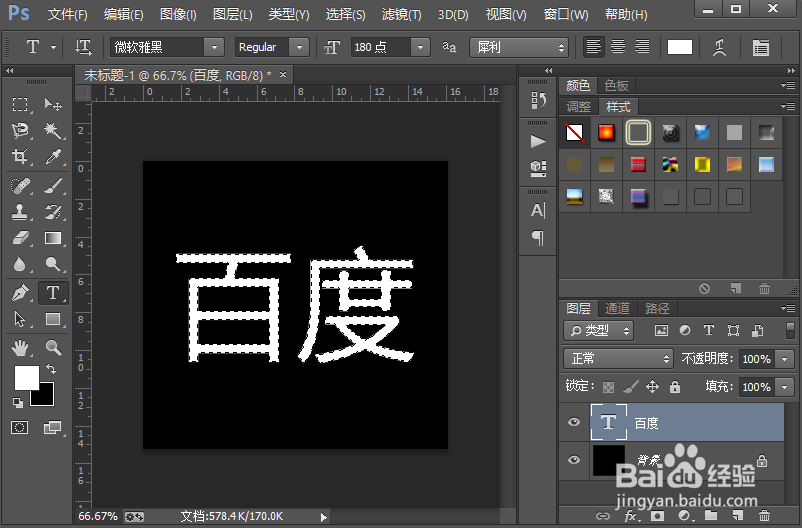The image size is (802, 528).
Task: Select the Hand tool
Action: pos(20,348)
